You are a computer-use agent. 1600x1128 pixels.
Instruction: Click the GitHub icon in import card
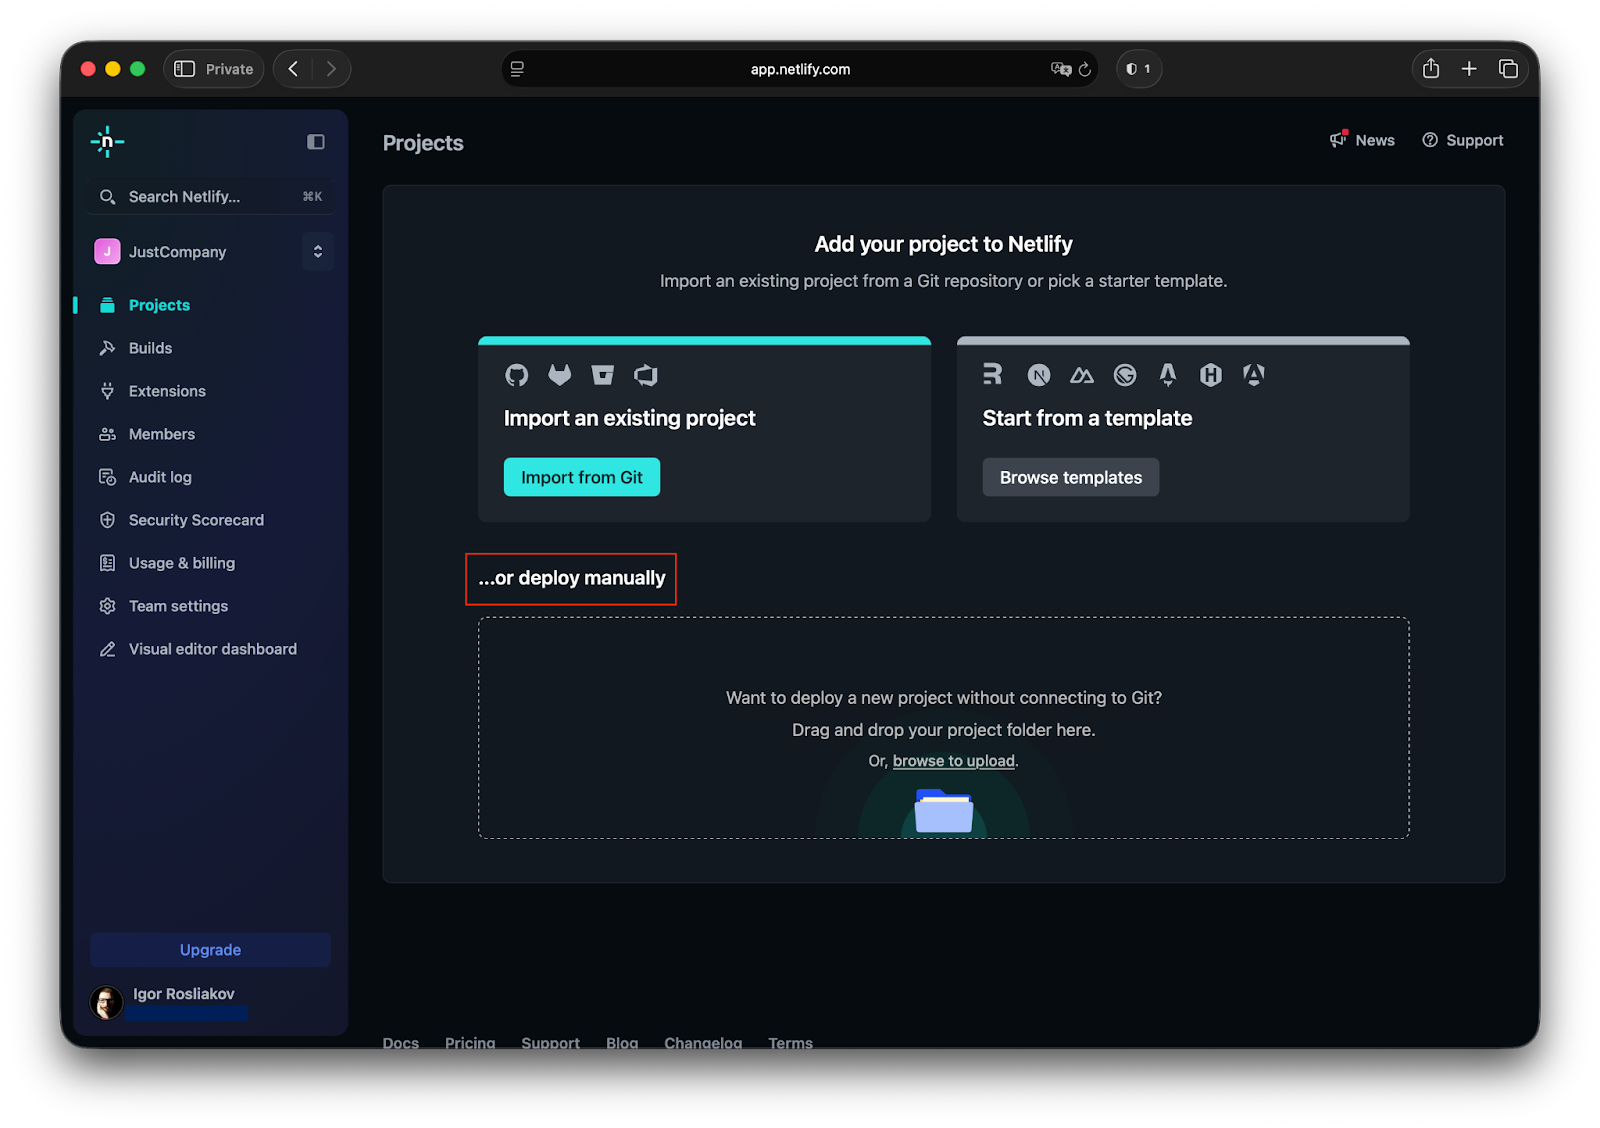[517, 375]
